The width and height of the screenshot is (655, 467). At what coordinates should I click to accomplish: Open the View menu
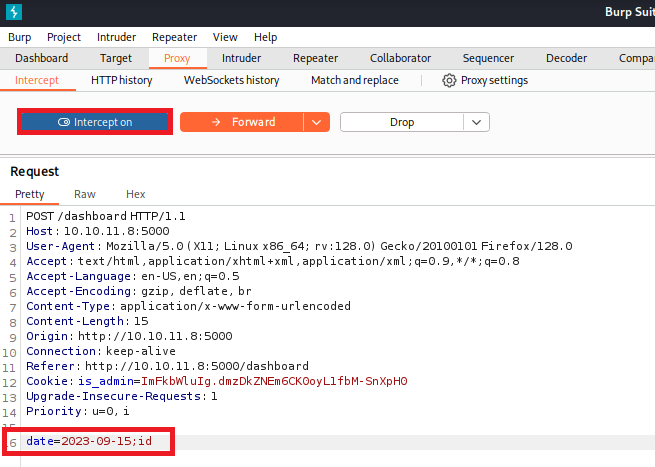(225, 37)
